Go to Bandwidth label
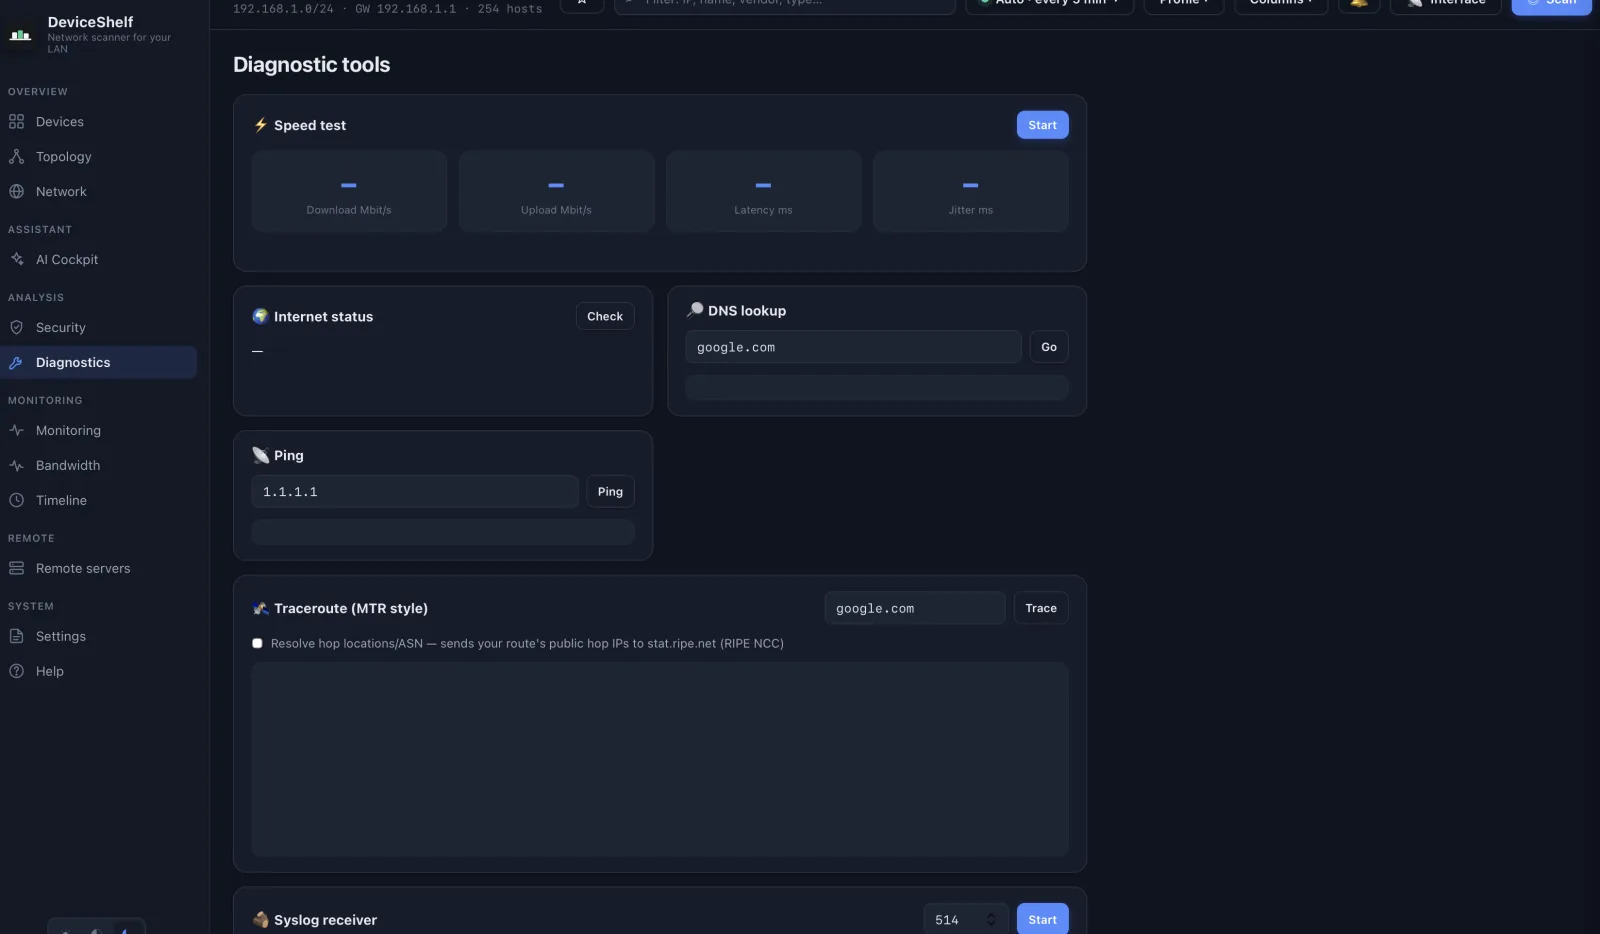Viewport: 1600px width, 934px height. 68,466
